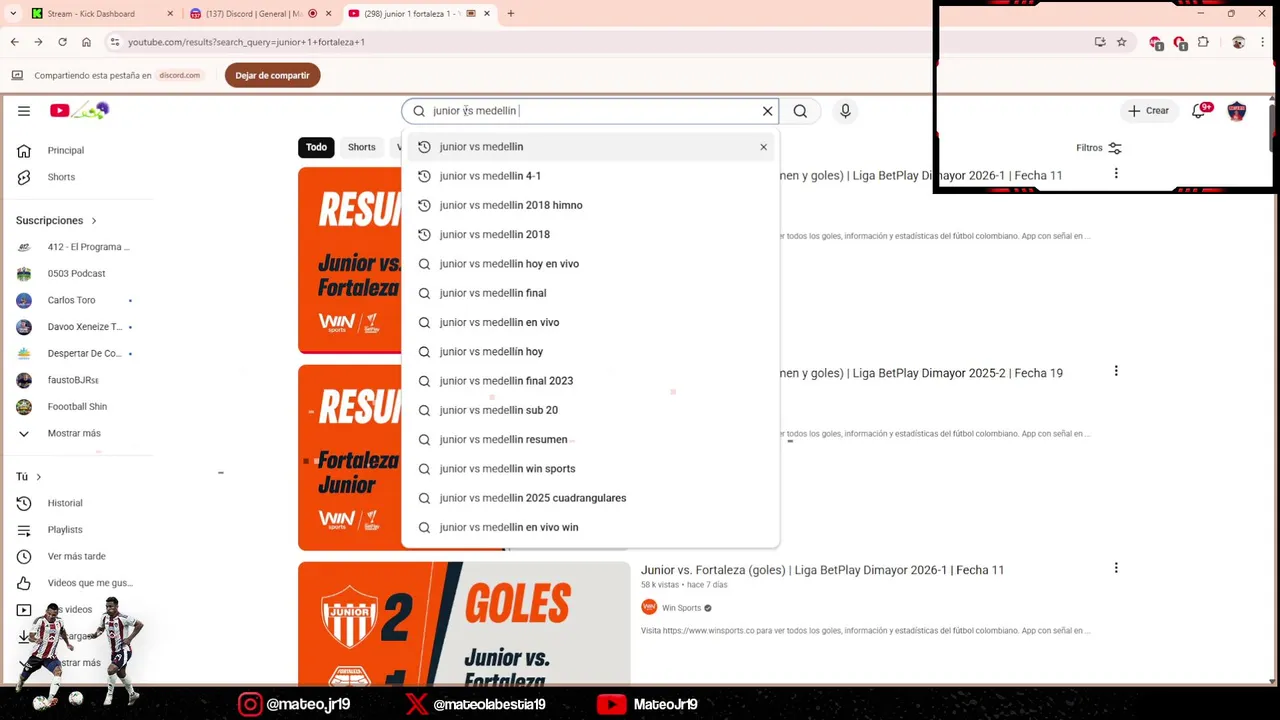Focus the address bar URL
This screenshot has width=1280, height=720.
[246, 42]
